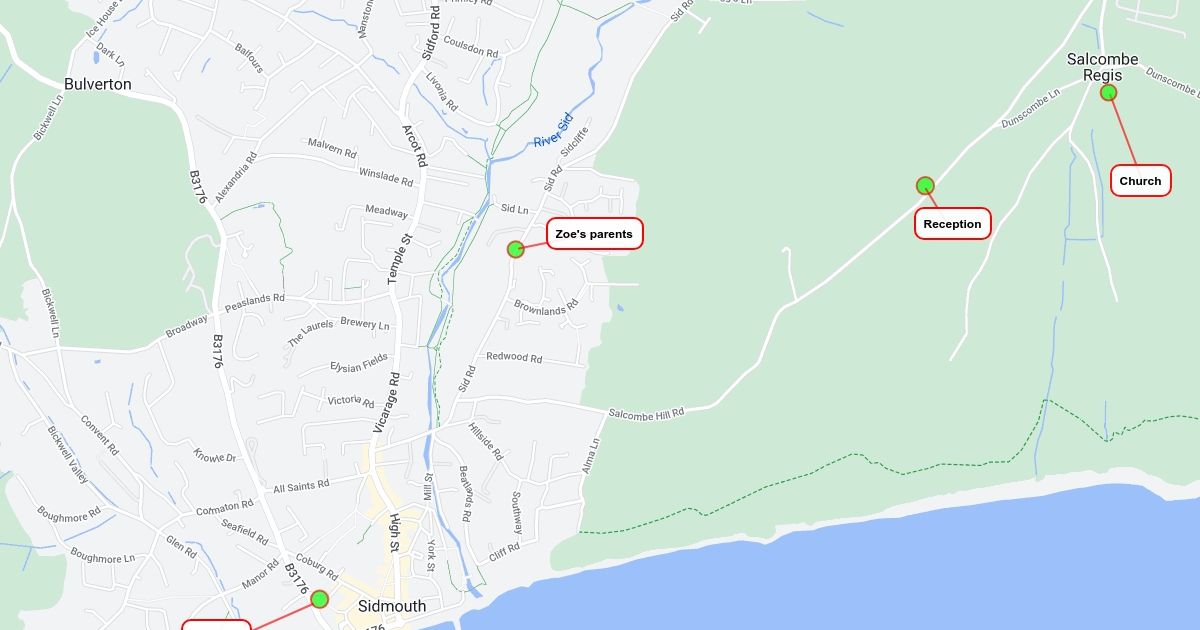Click the River Sid label

(553, 132)
